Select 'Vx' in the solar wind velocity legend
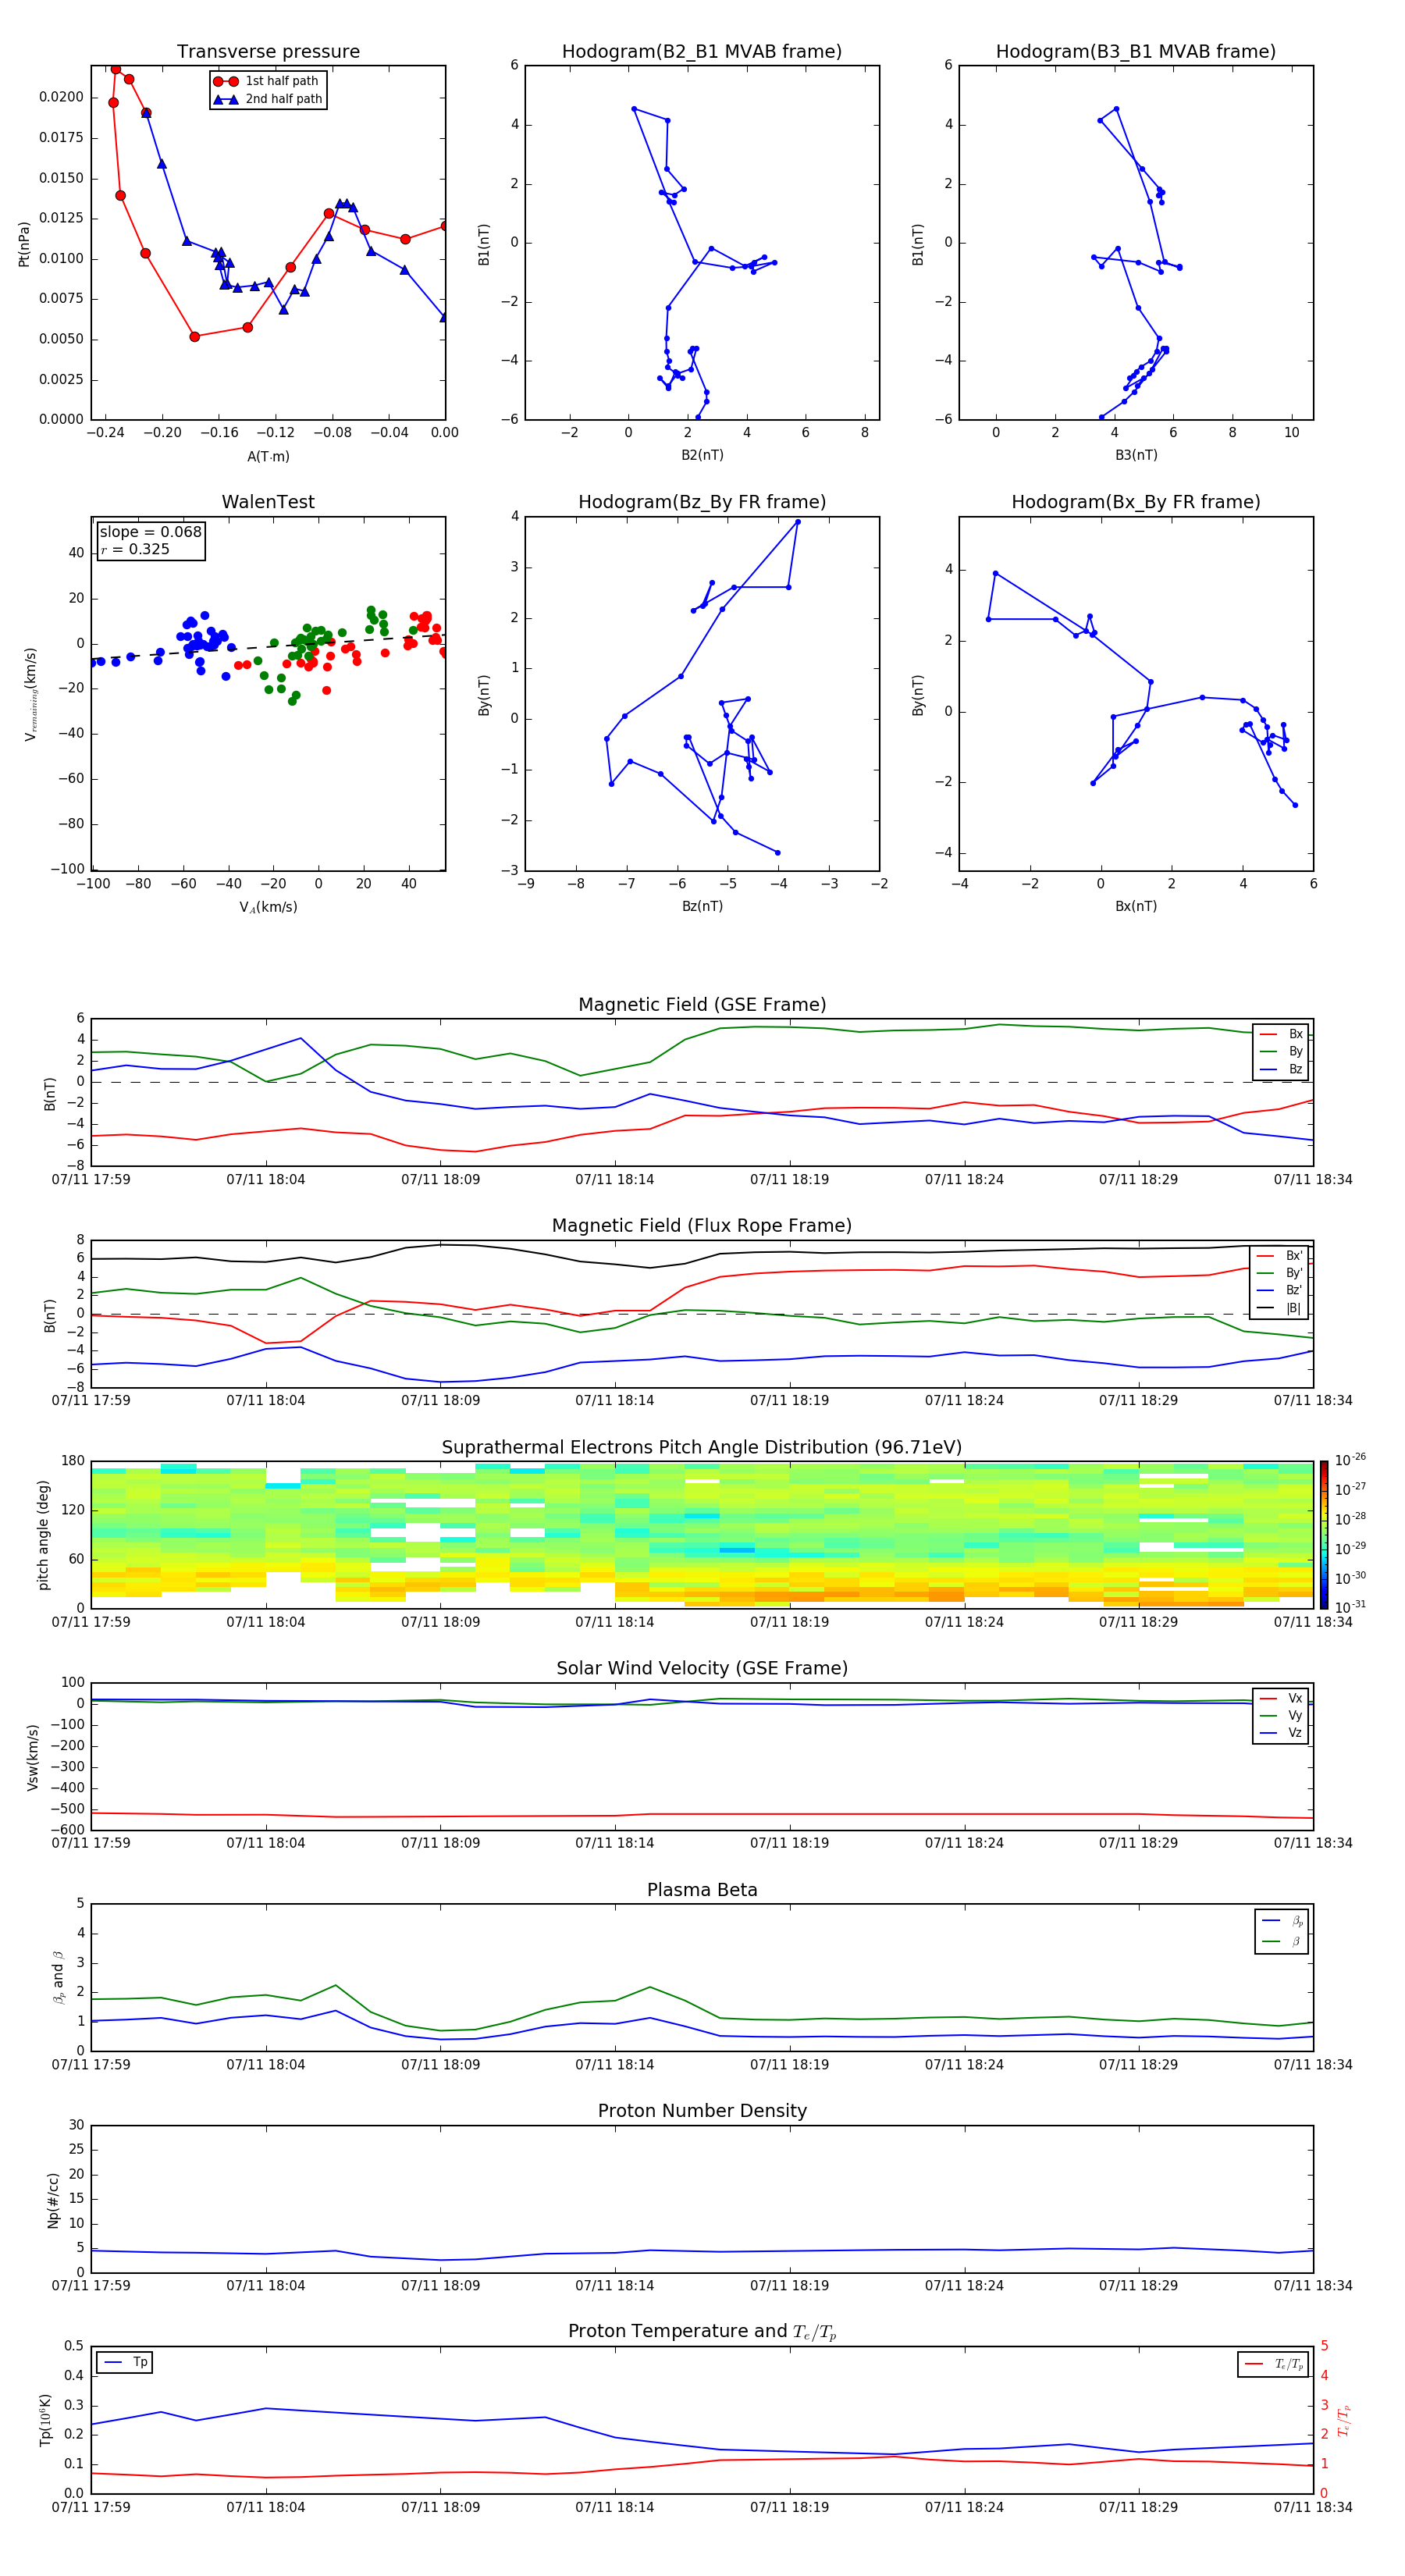This screenshot has height=2576, width=1405. pyautogui.click(x=1281, y=1698)
